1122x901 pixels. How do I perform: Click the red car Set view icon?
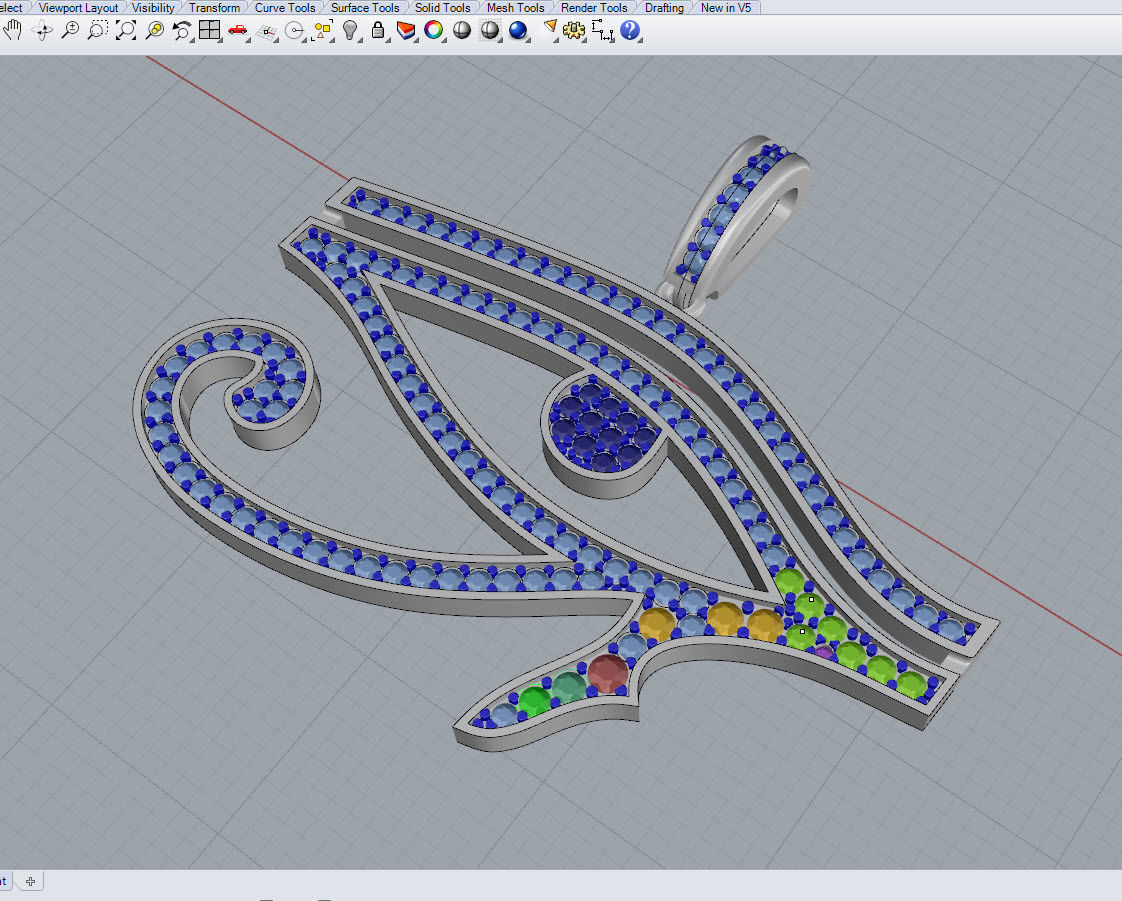(x=238, y=31)
